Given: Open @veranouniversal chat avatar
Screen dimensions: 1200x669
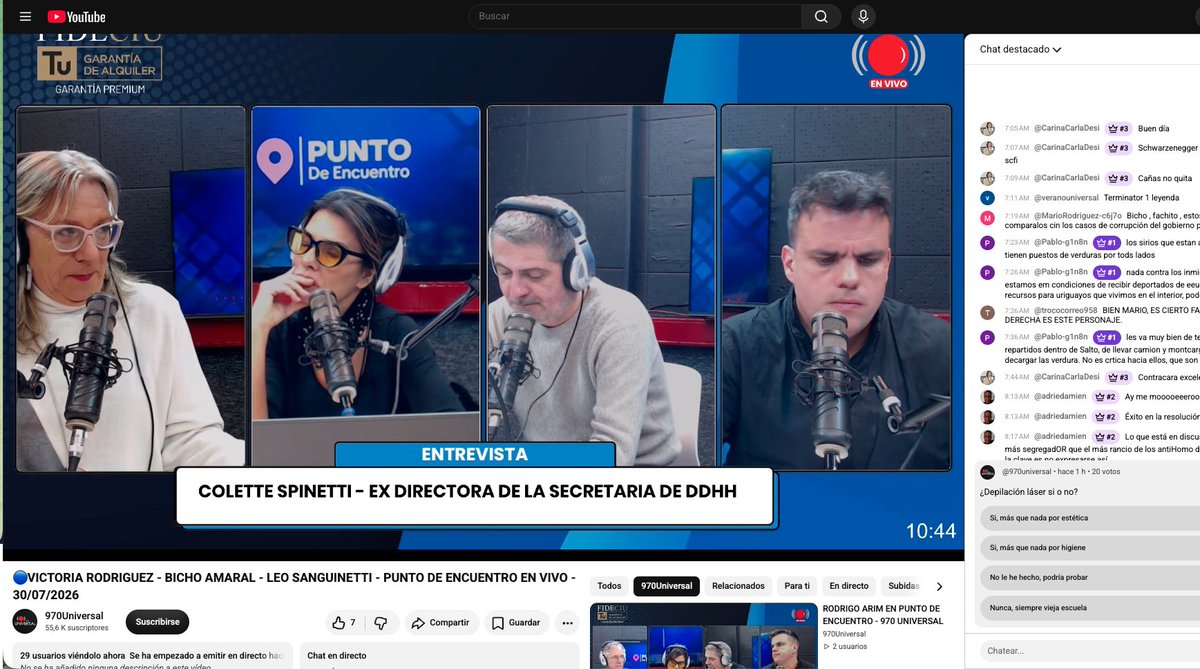Looking at the screenshot, I should pyautogui.click(x=987, y=198).
